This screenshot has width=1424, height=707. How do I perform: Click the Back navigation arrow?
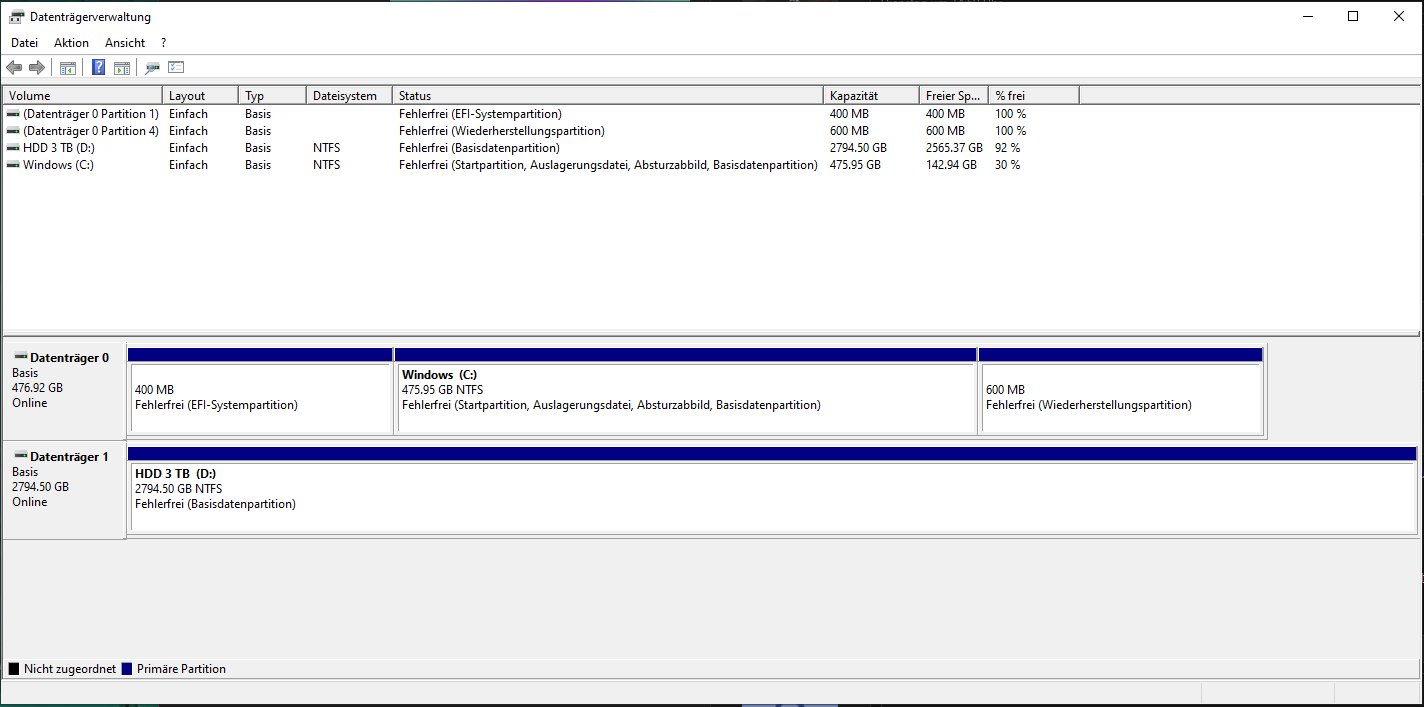click(x=13, y=67)
